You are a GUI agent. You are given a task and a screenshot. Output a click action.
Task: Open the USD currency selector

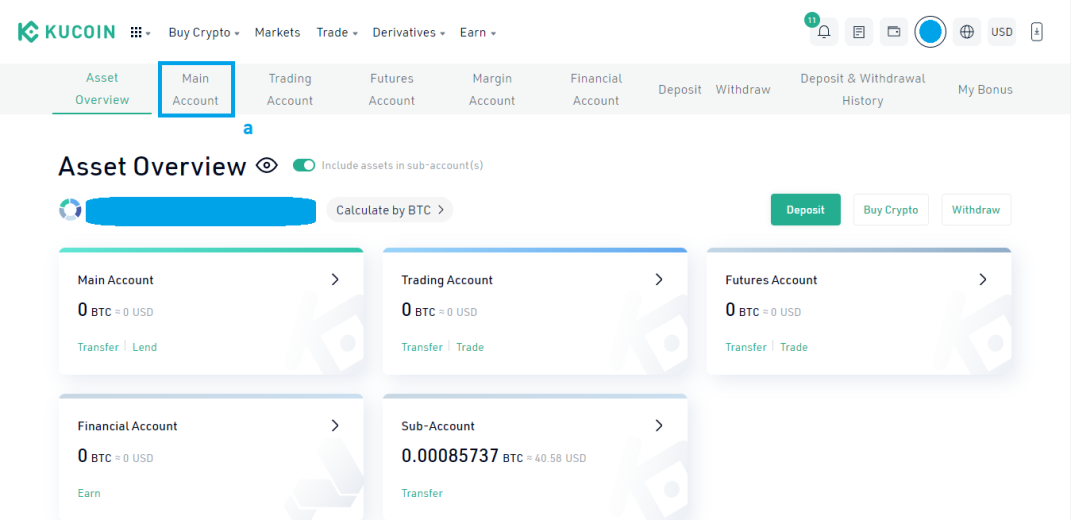(1001, 32)
